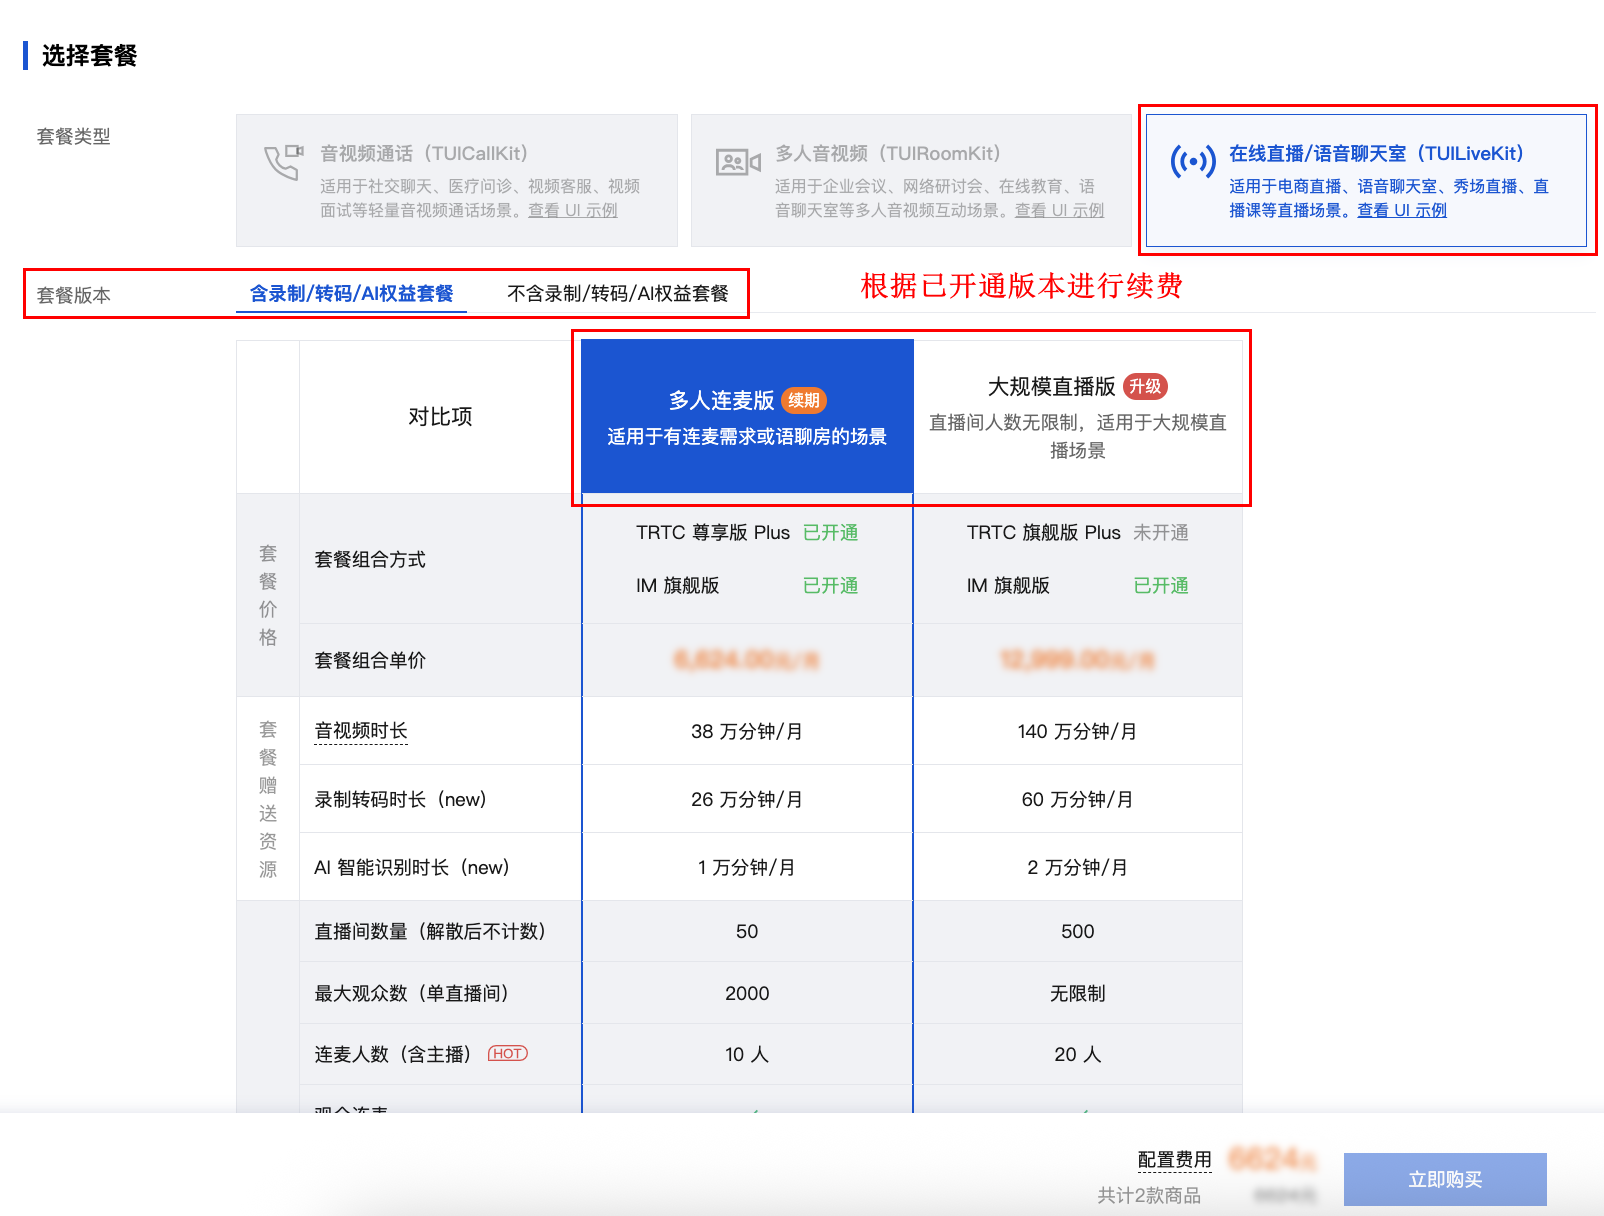Select the 多人音视频 (TUIRoomKit) package type
Image resolution: width=1604 pixels, height=1216 pixels.
(x=910, y=180)
